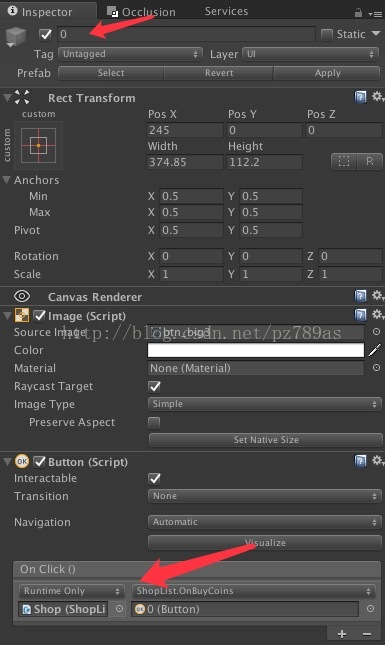Click the Prefab Revert button
The width and height of the screenshot is (385, 645).
(219, 73)
